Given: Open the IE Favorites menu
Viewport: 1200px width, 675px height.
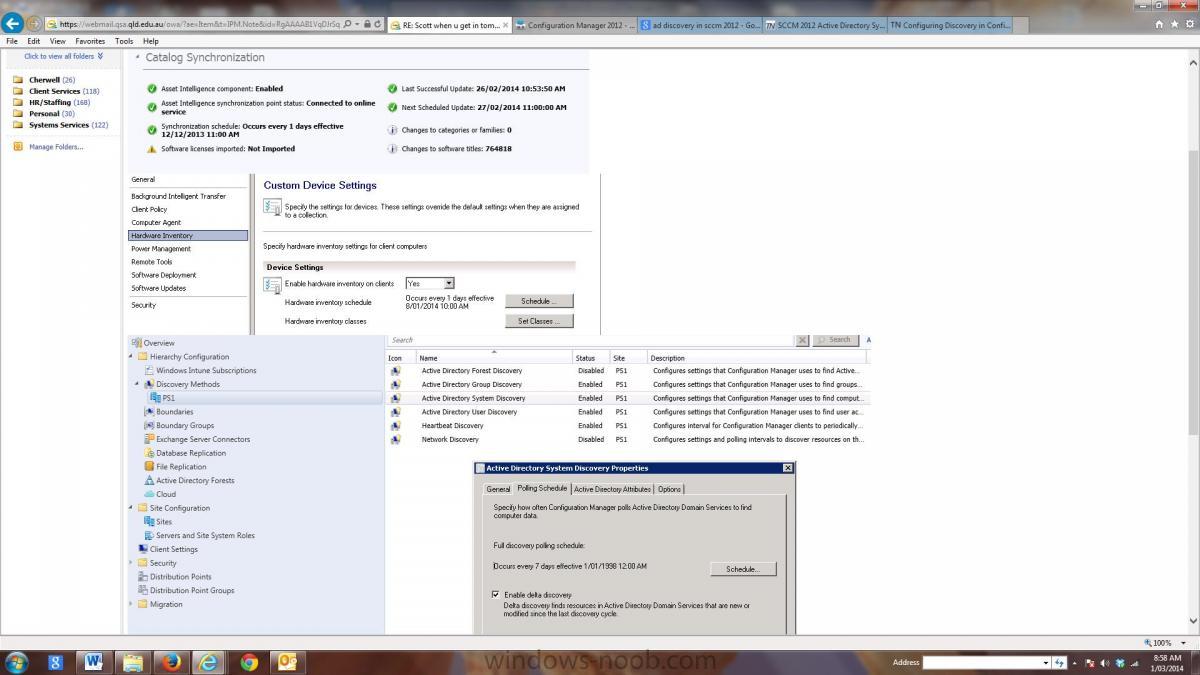Looking at the screenshot, I should click(90, 41).
